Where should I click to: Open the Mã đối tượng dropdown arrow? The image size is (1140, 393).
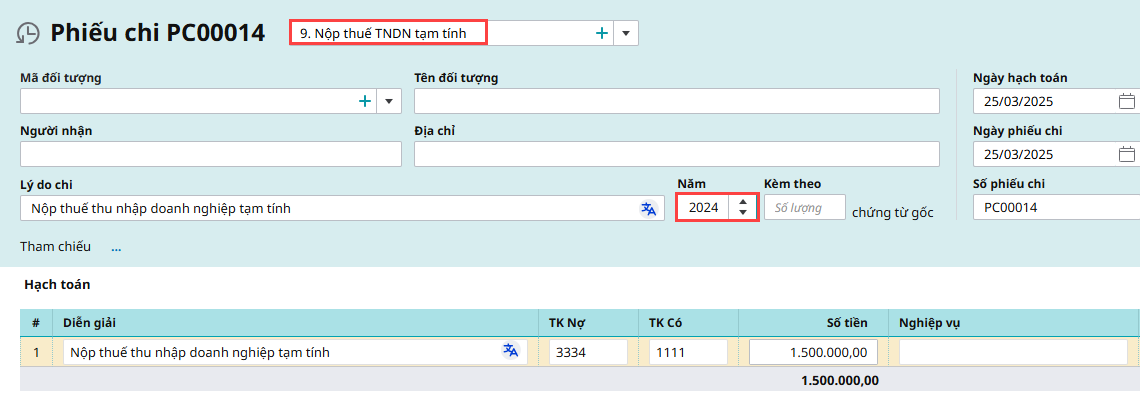(389, 101)
